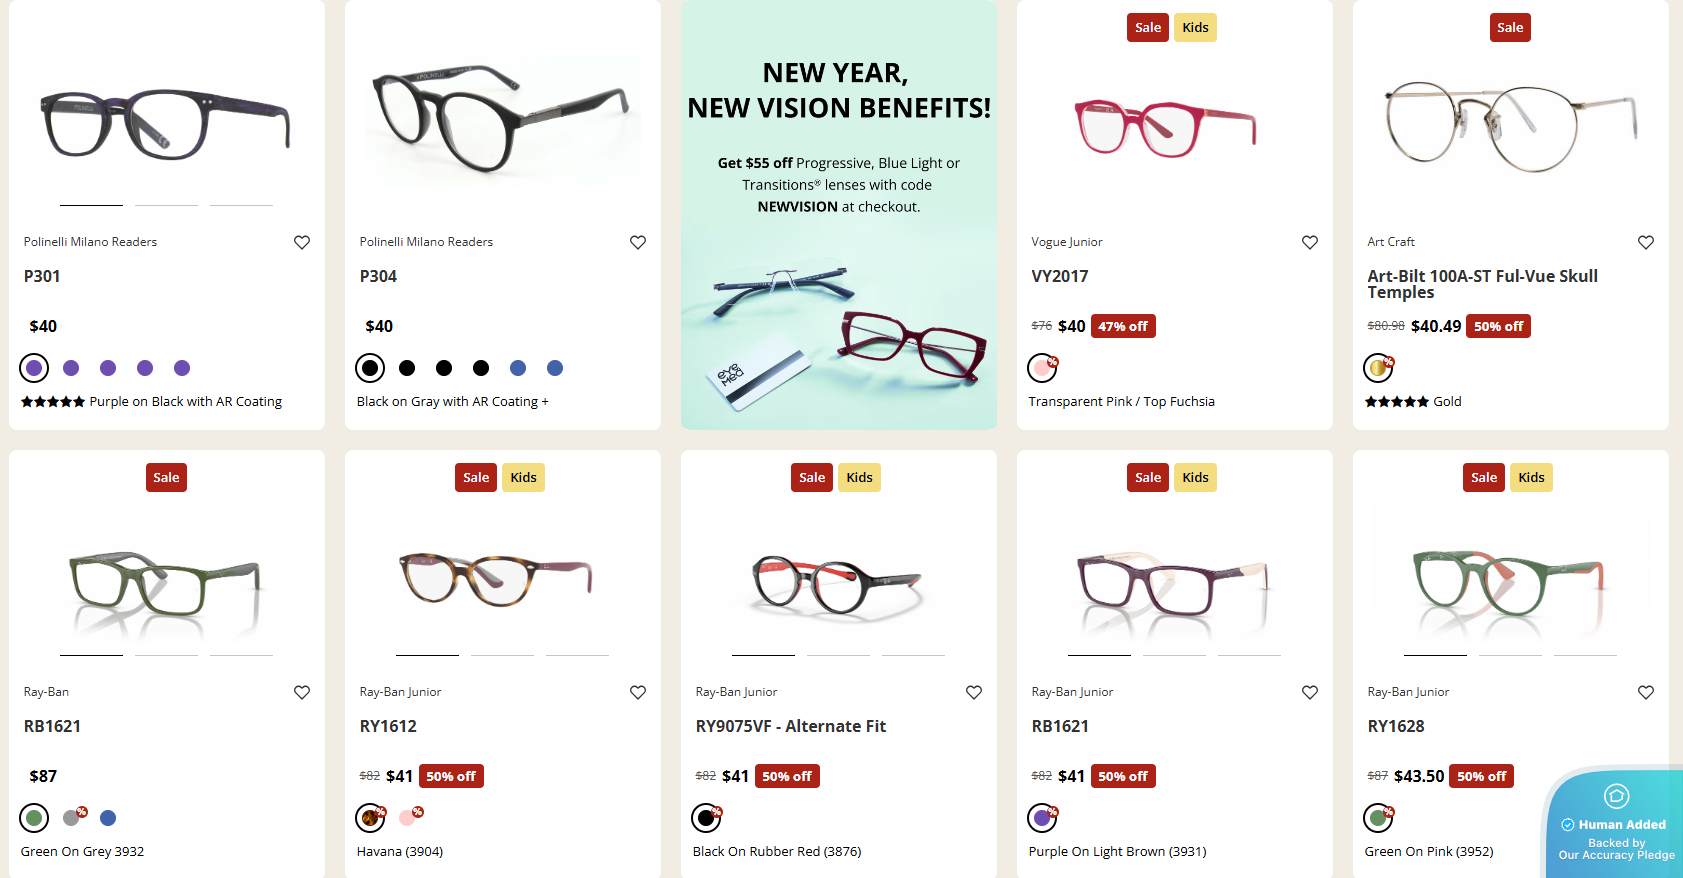Favorite the P301 readers with heart icon
1683x878 pixels.
302,242
